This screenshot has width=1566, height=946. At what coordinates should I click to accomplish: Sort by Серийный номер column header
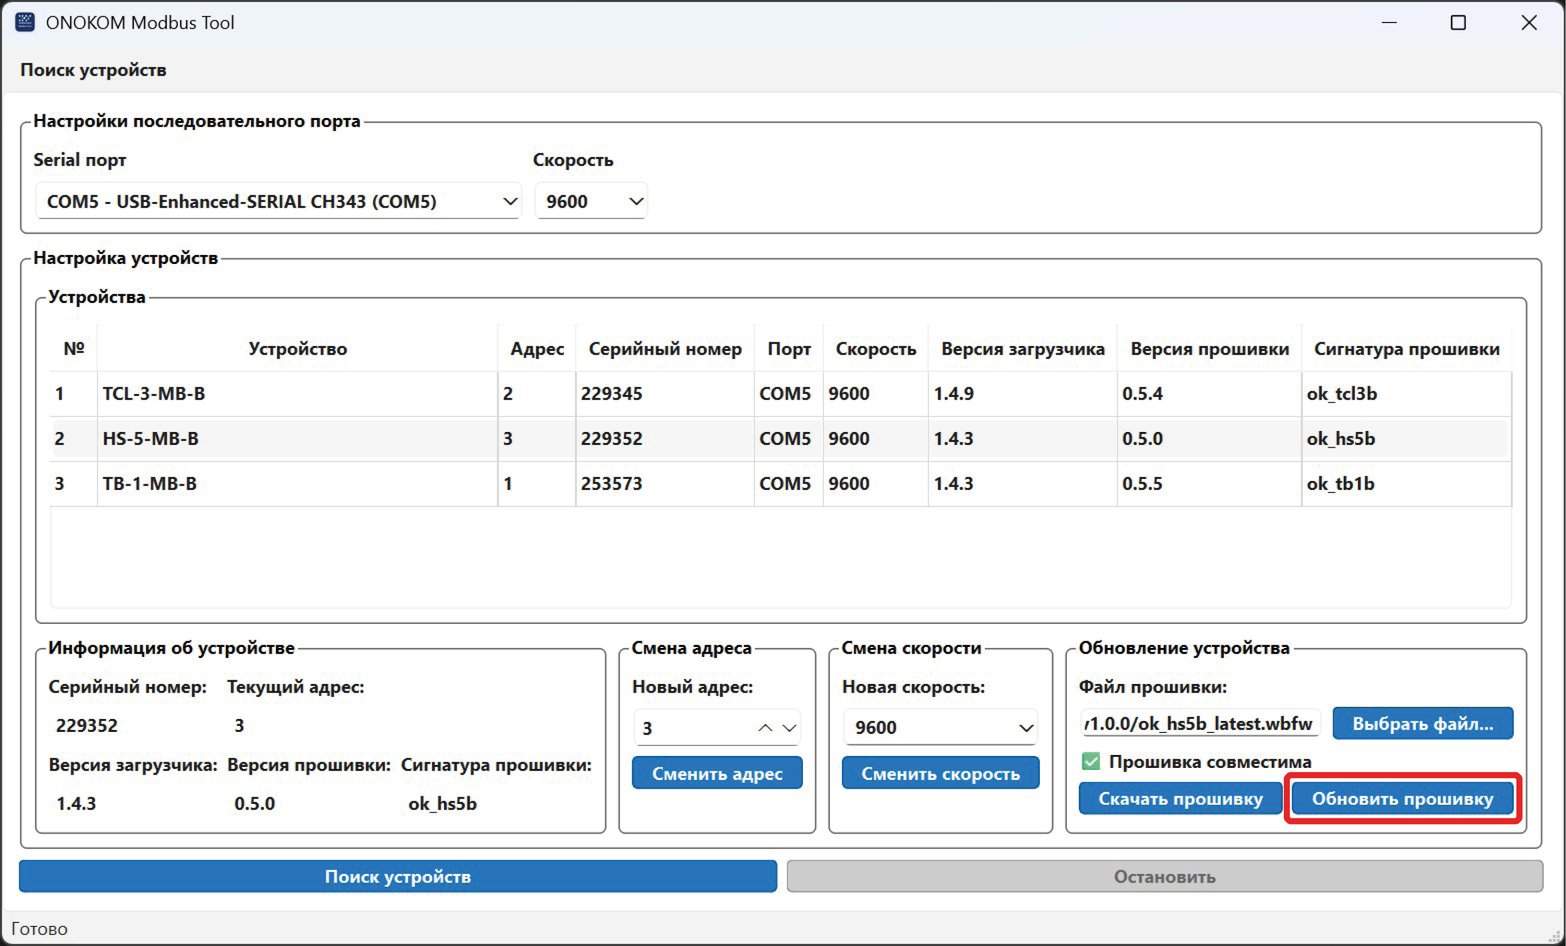[x=665, y=349]
